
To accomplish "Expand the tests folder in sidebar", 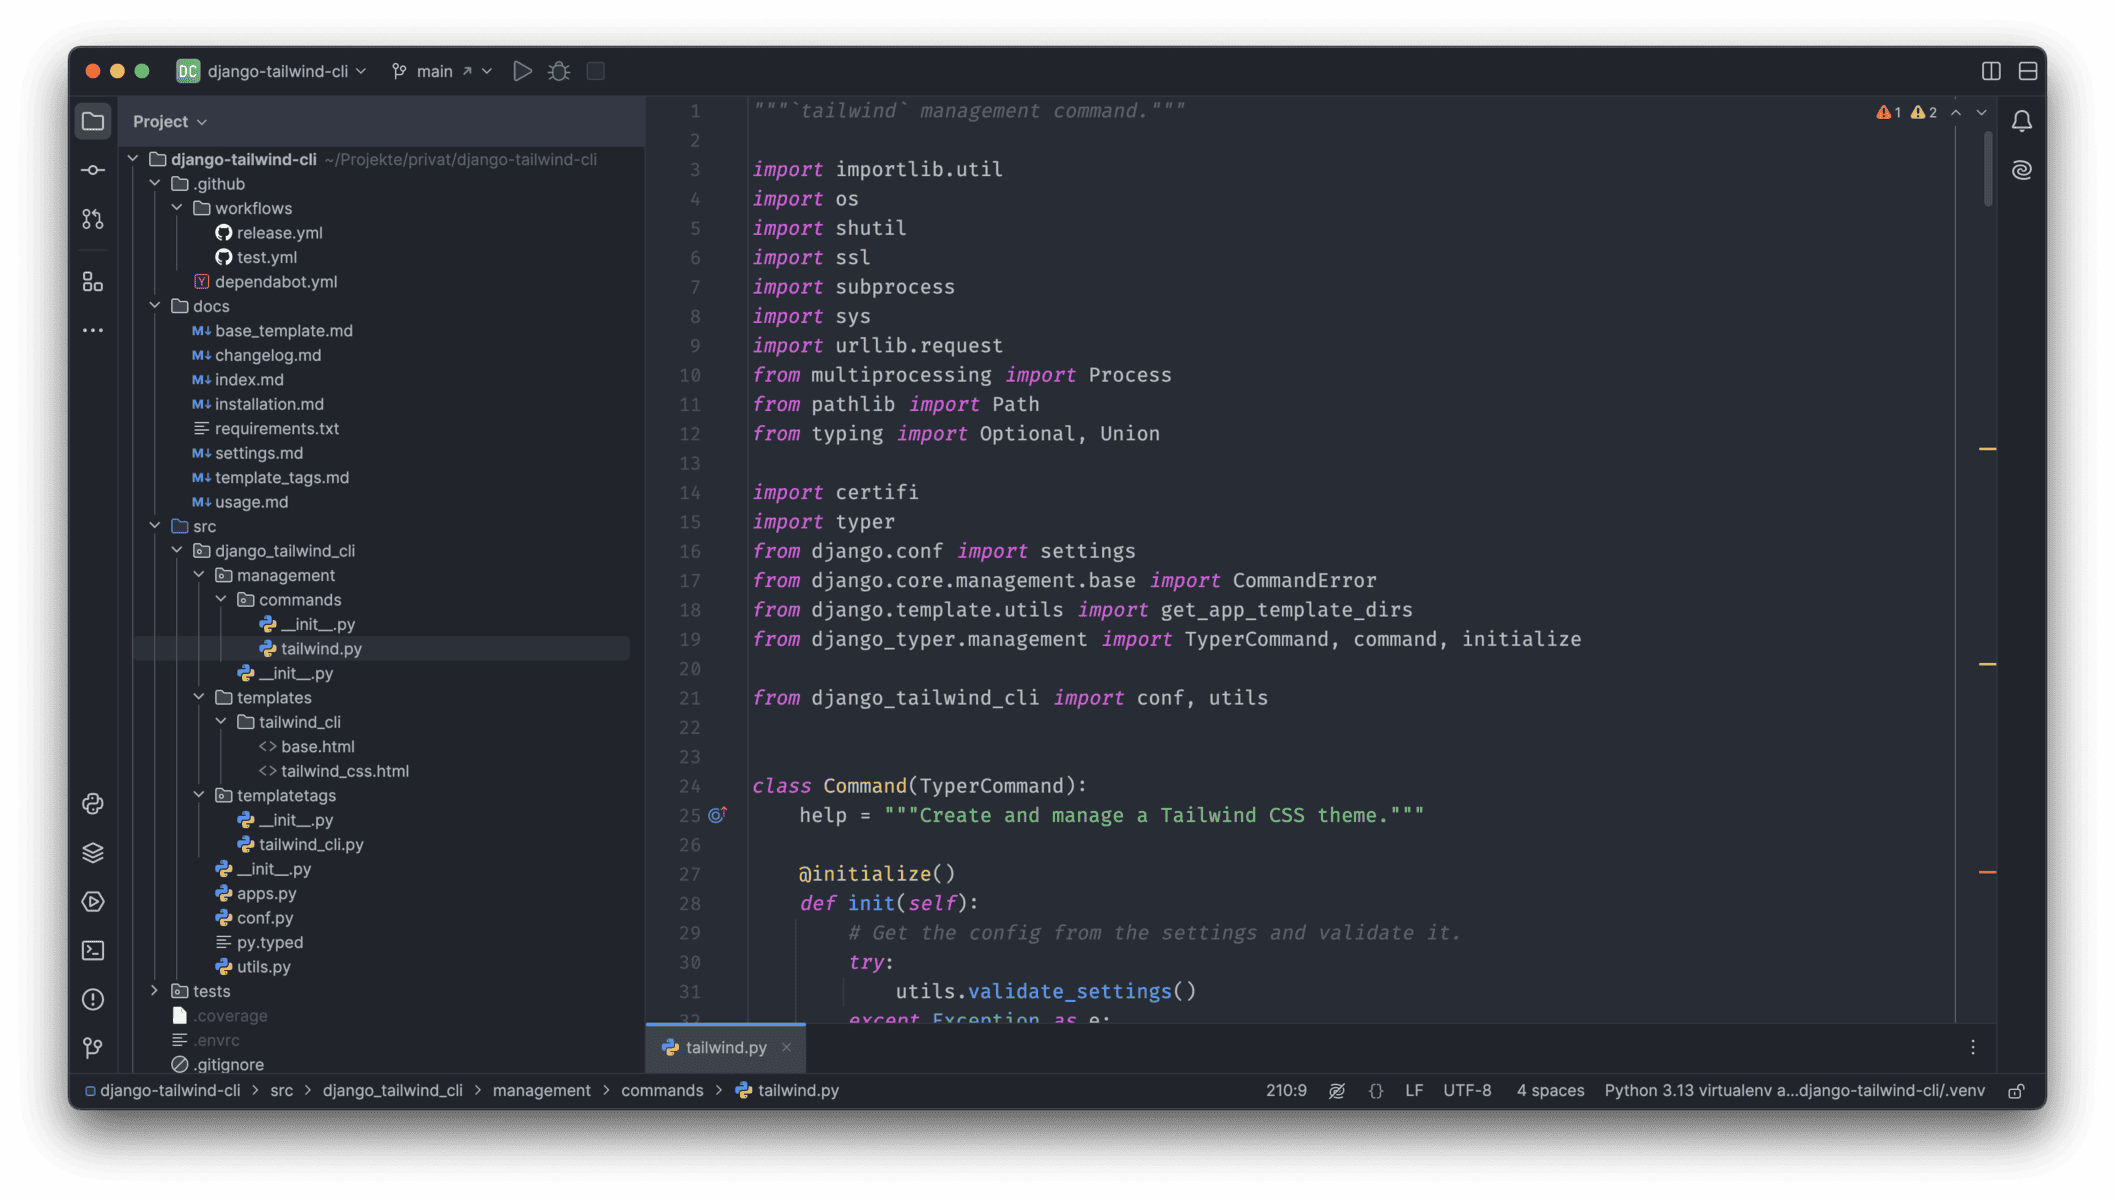I will click(x=158, y=989).
